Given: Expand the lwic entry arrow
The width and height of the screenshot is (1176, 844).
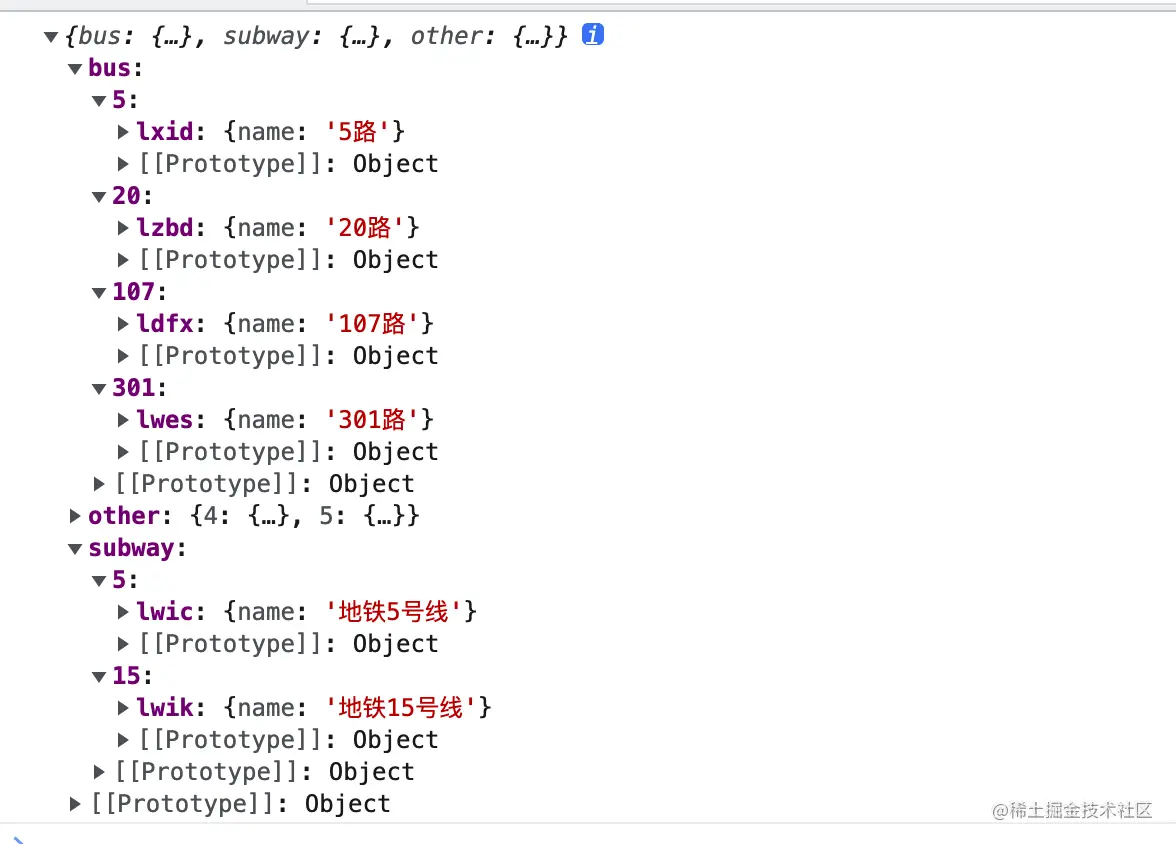Looking at the screenshot, I should click(123, 611).
